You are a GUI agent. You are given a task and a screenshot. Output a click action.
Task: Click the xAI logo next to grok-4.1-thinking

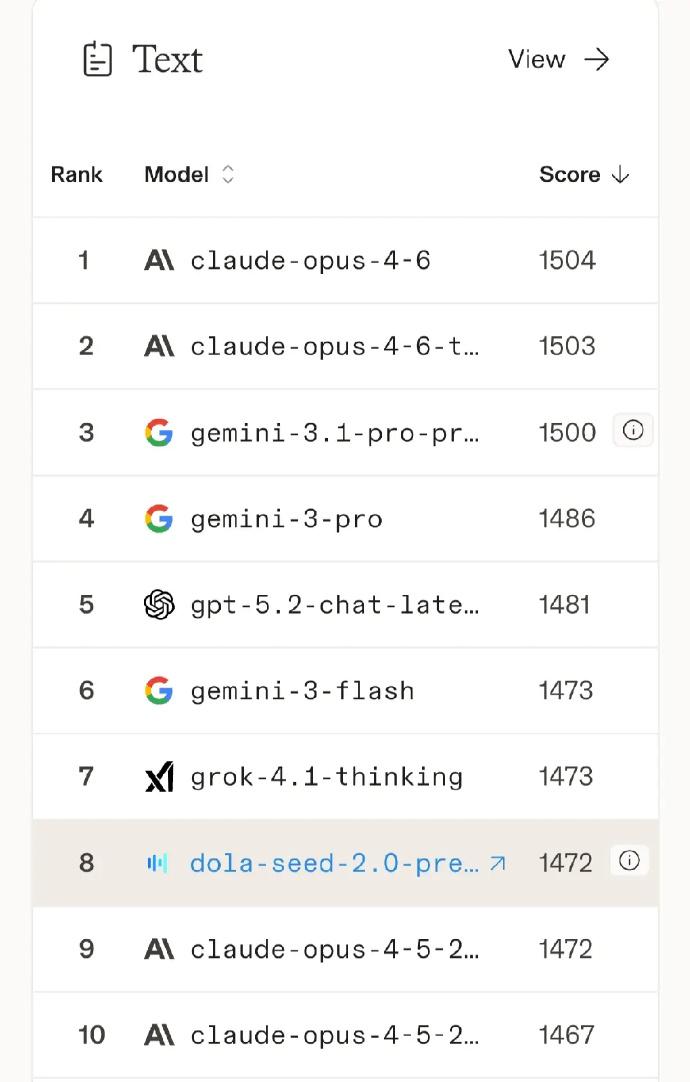point(159,777)
